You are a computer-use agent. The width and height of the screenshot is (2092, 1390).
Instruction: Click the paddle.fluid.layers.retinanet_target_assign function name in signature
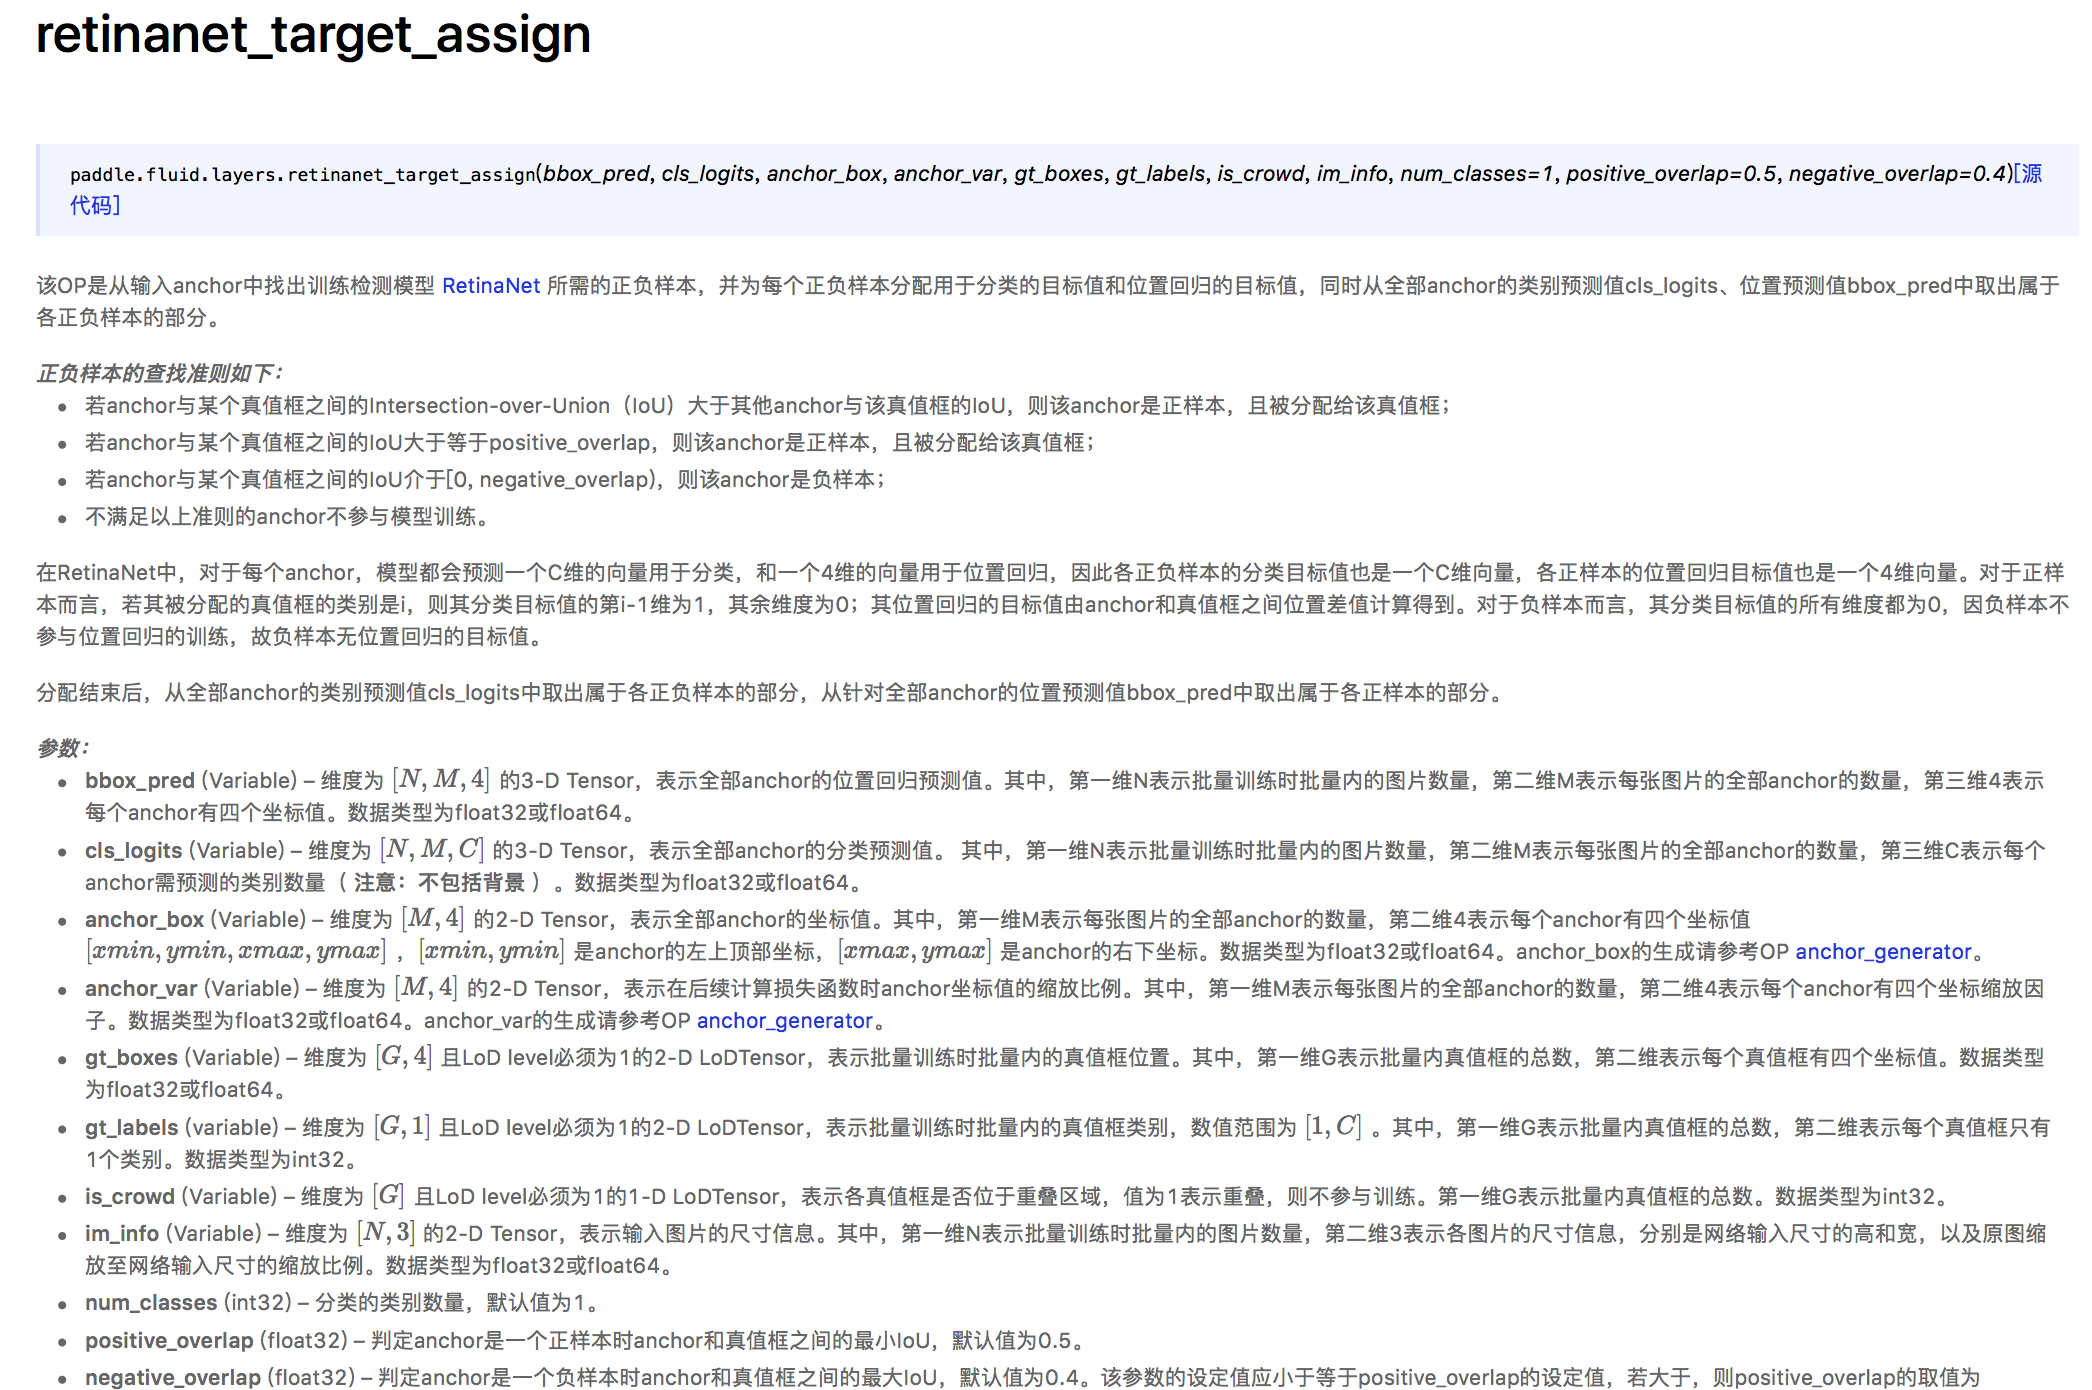click(x=302, y=175)
